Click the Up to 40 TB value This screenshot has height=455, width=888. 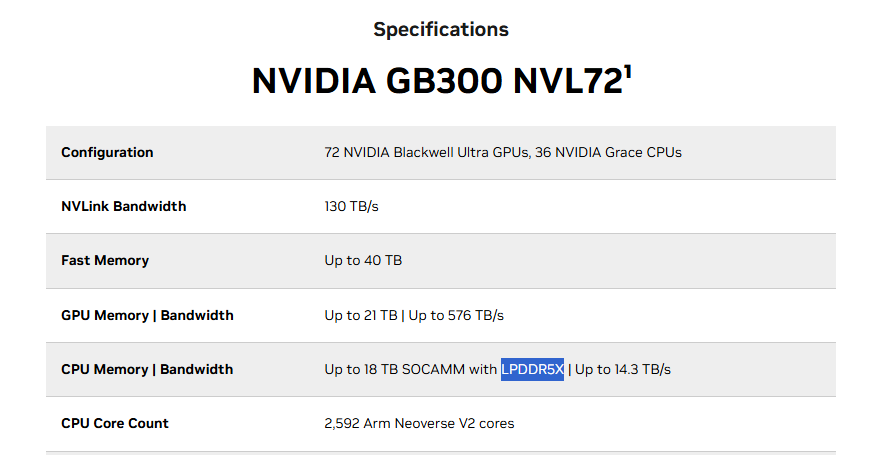(363, 261)
